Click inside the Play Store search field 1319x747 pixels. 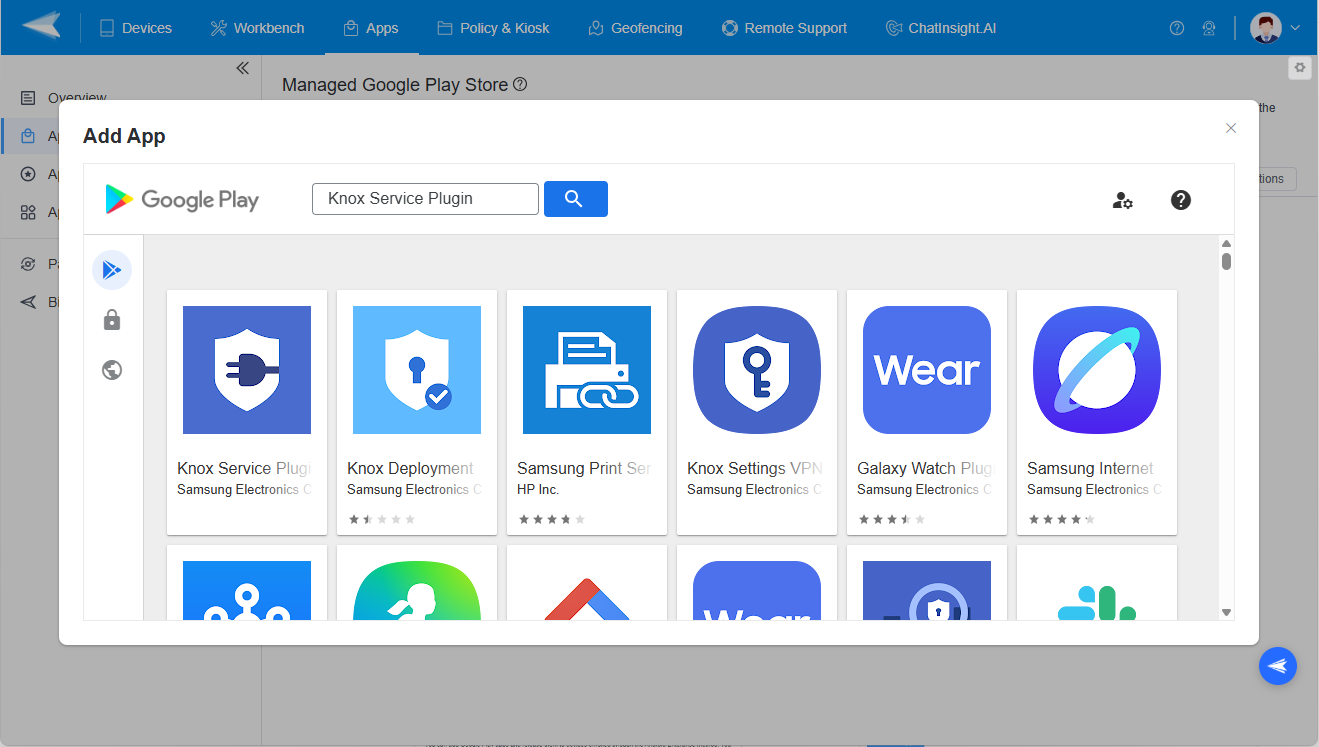[x=424, y=198]
